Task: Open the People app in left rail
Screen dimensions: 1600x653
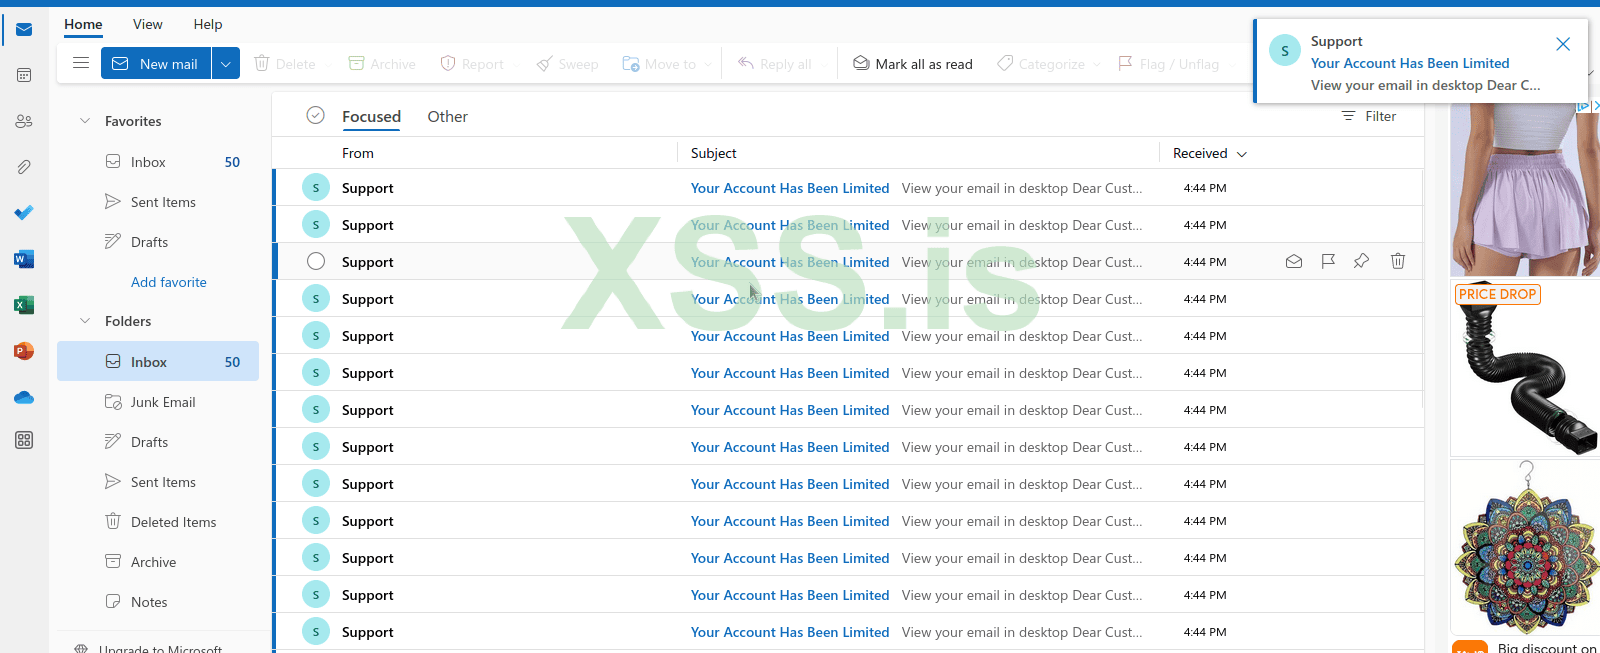Action: point(24,121)
